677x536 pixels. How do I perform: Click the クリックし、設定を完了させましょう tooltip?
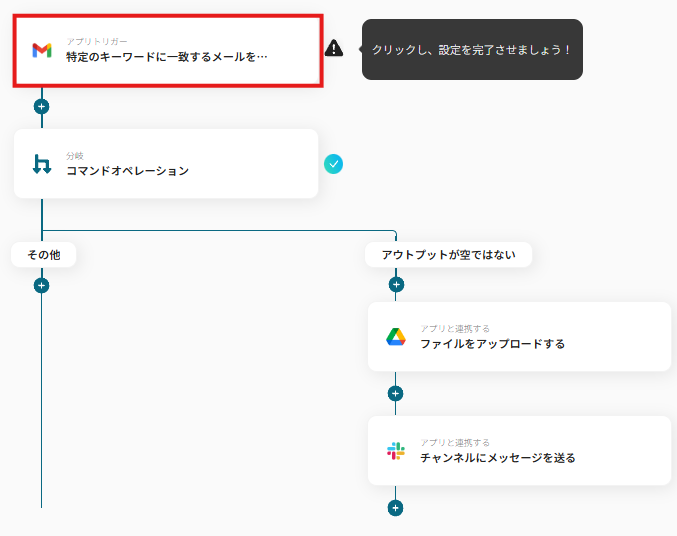pyautogui.click(x=472, y=49)
